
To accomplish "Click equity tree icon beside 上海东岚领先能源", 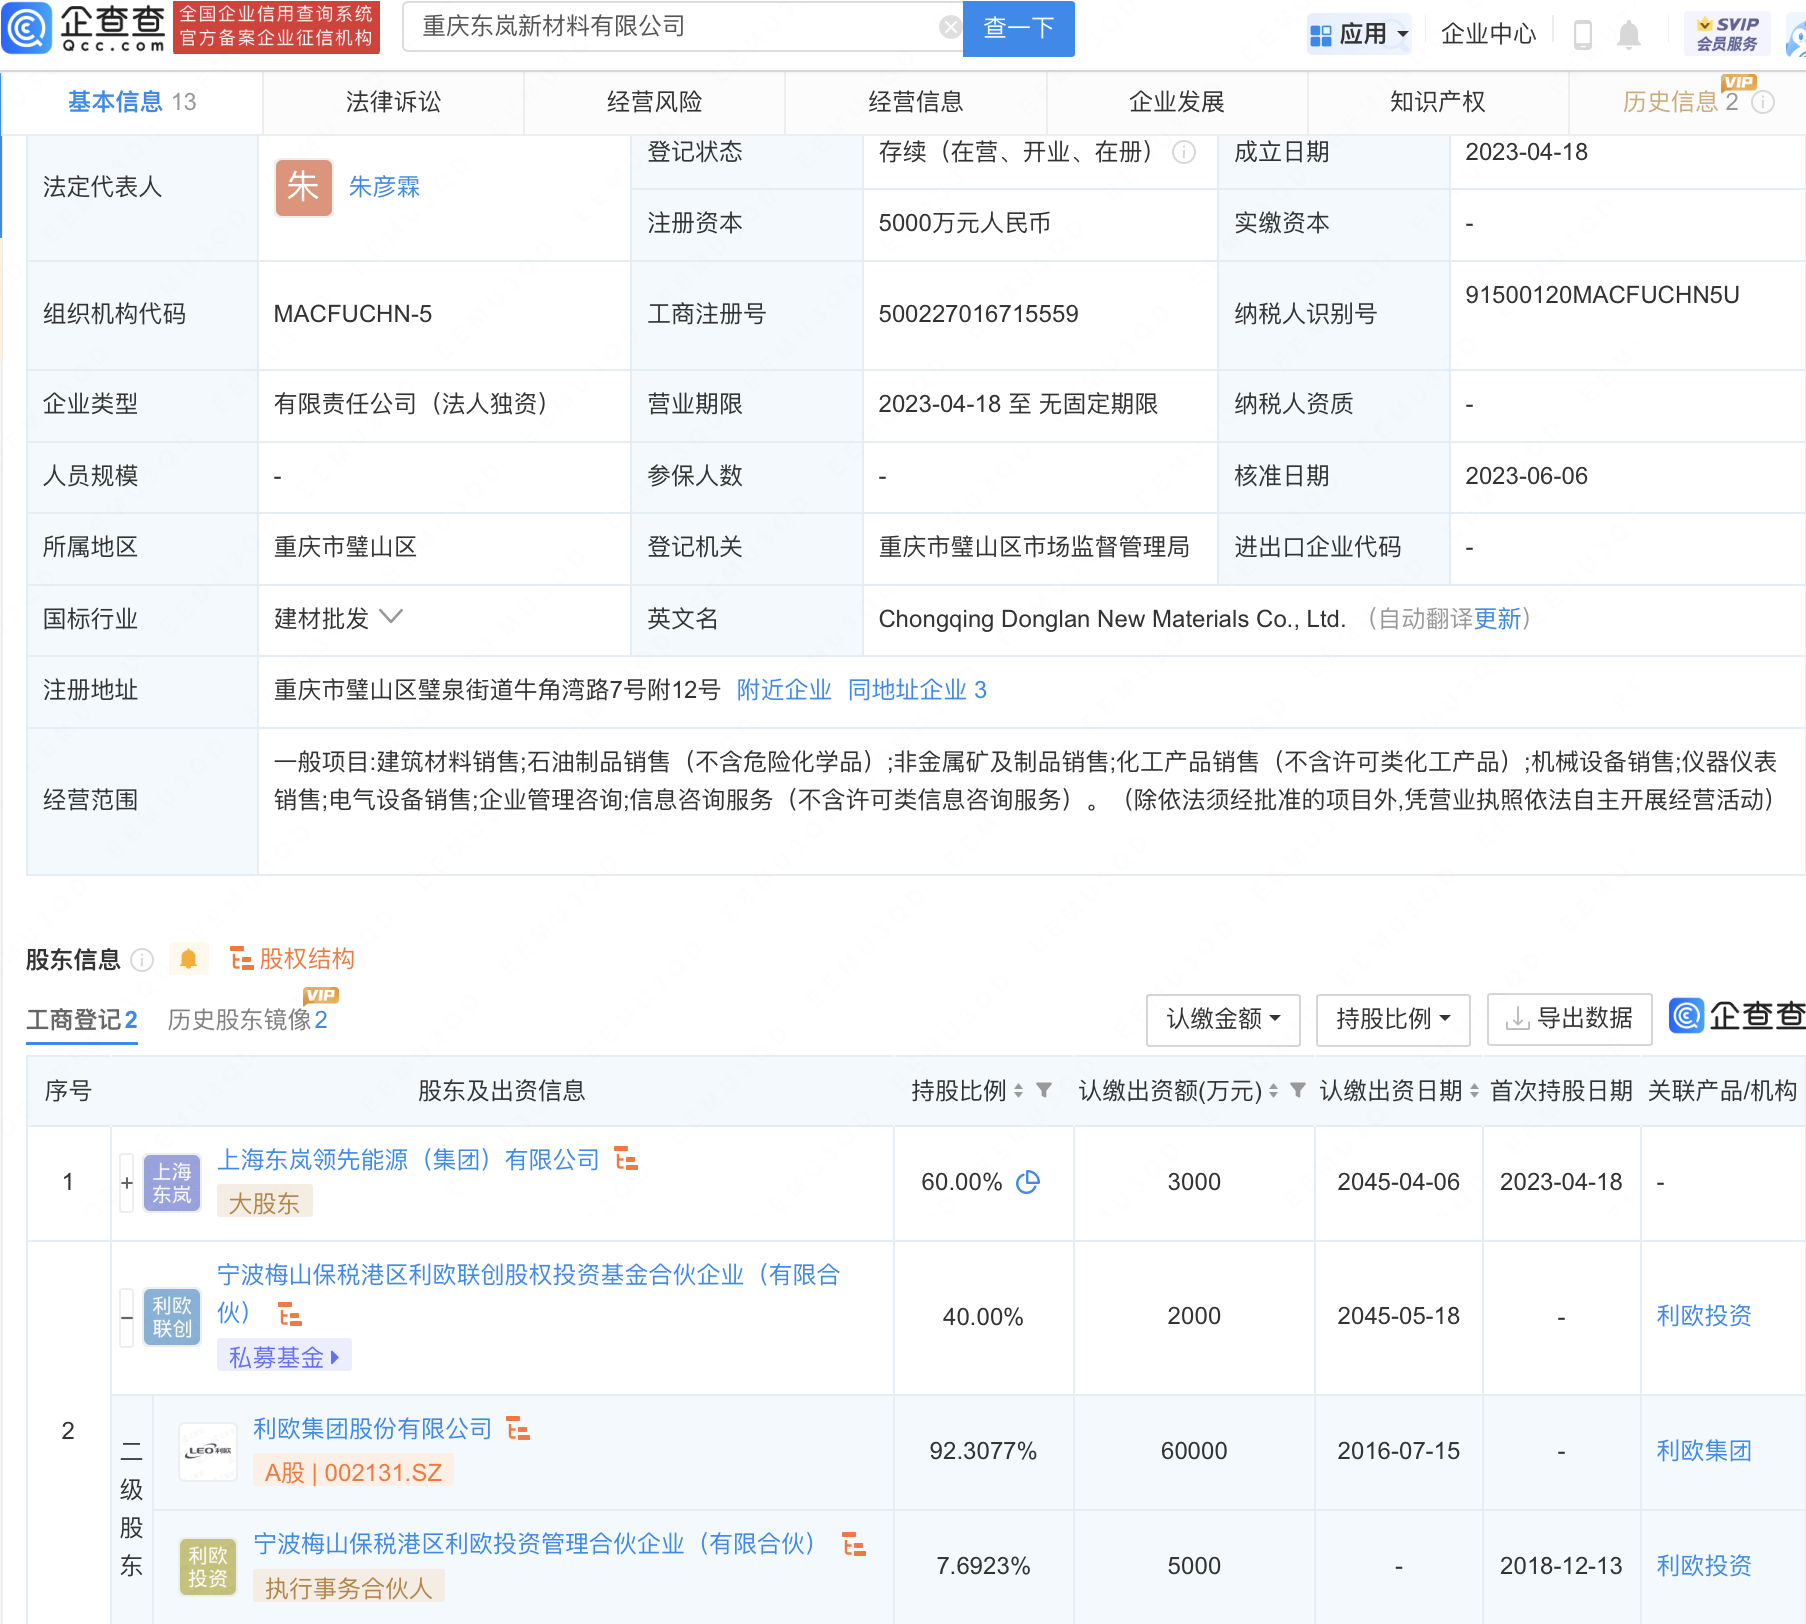I will [x=626, y=1159].
